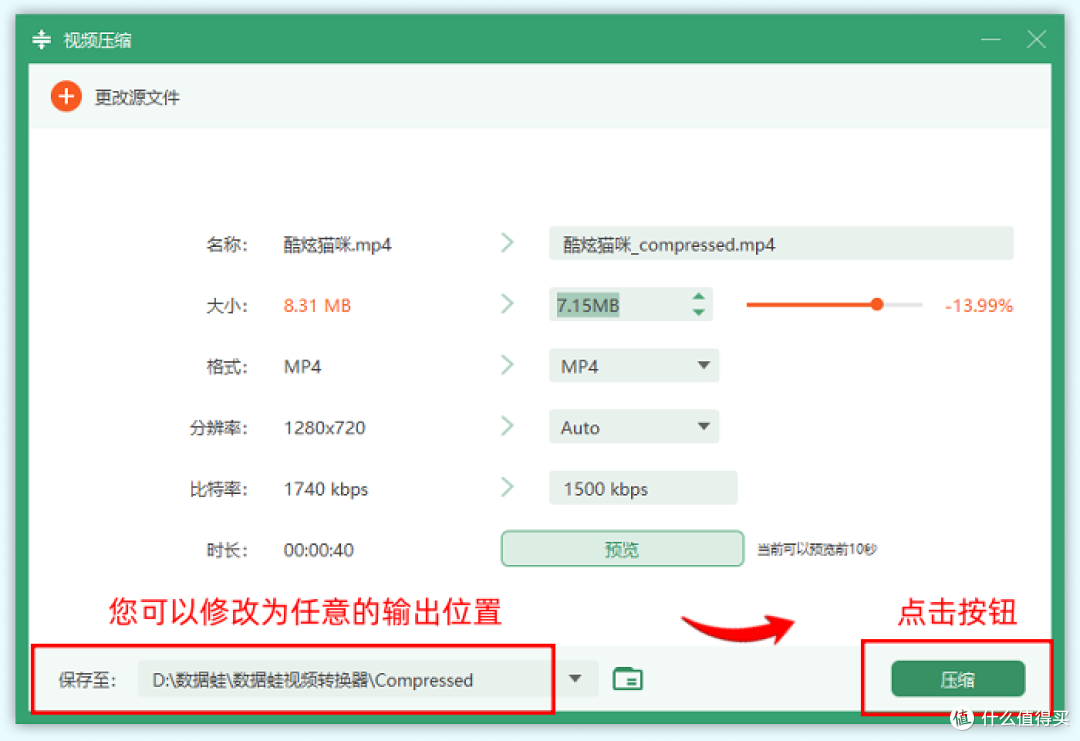Click the 1500 kbps bitrate field
1080x741 pixels.
[643, 488]
